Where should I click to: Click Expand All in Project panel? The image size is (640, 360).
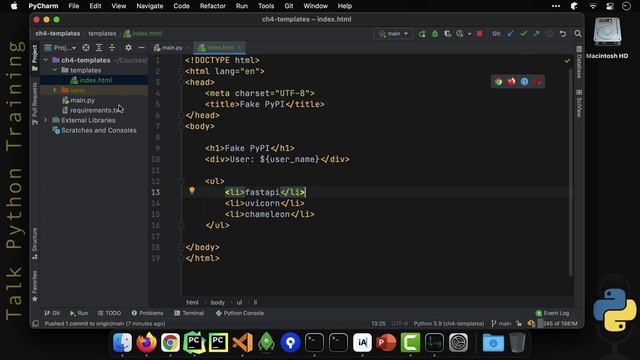[99, 48]
